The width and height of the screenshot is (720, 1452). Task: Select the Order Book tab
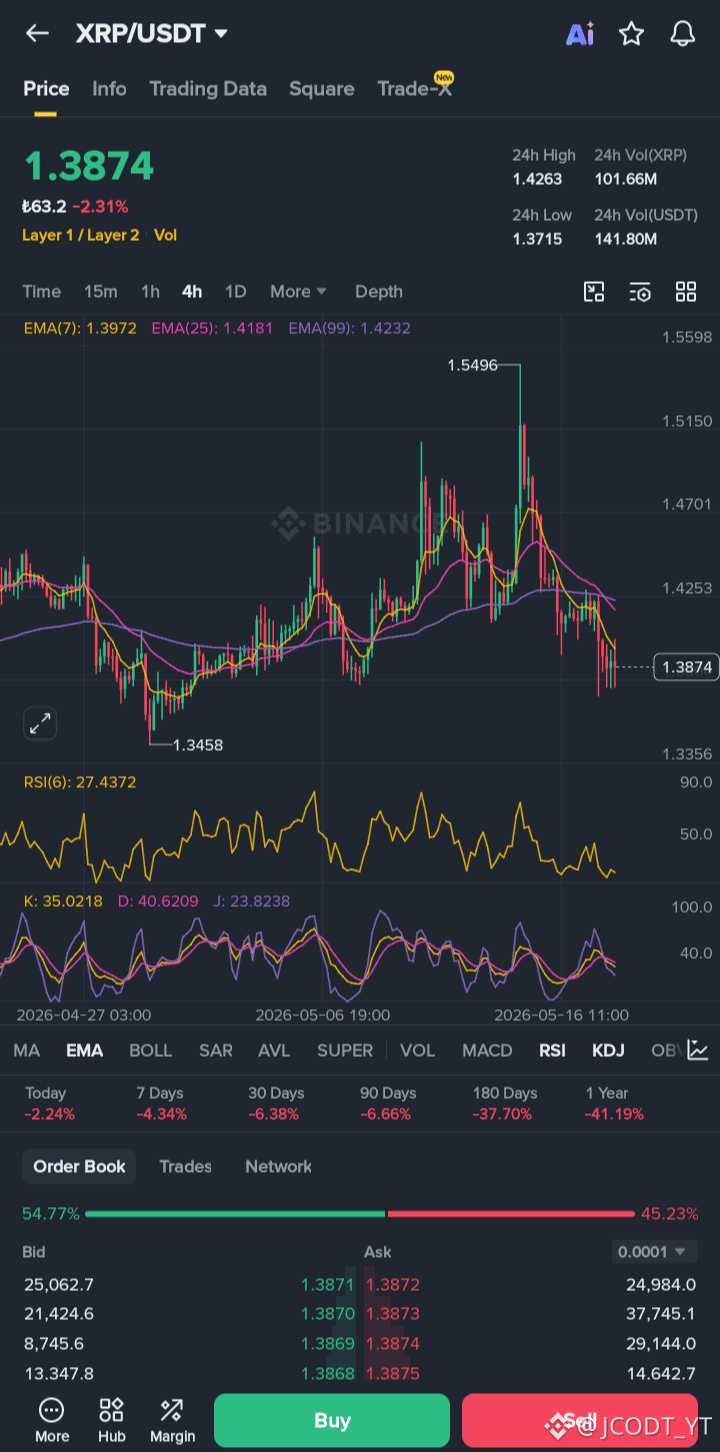pyautogui.click(x=79, y=1166)
